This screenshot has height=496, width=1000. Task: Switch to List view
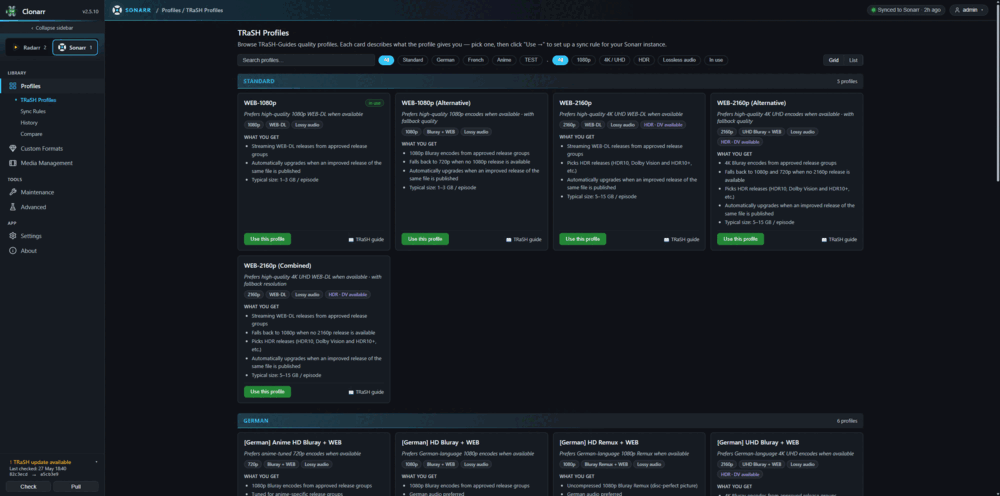[853, 60]
